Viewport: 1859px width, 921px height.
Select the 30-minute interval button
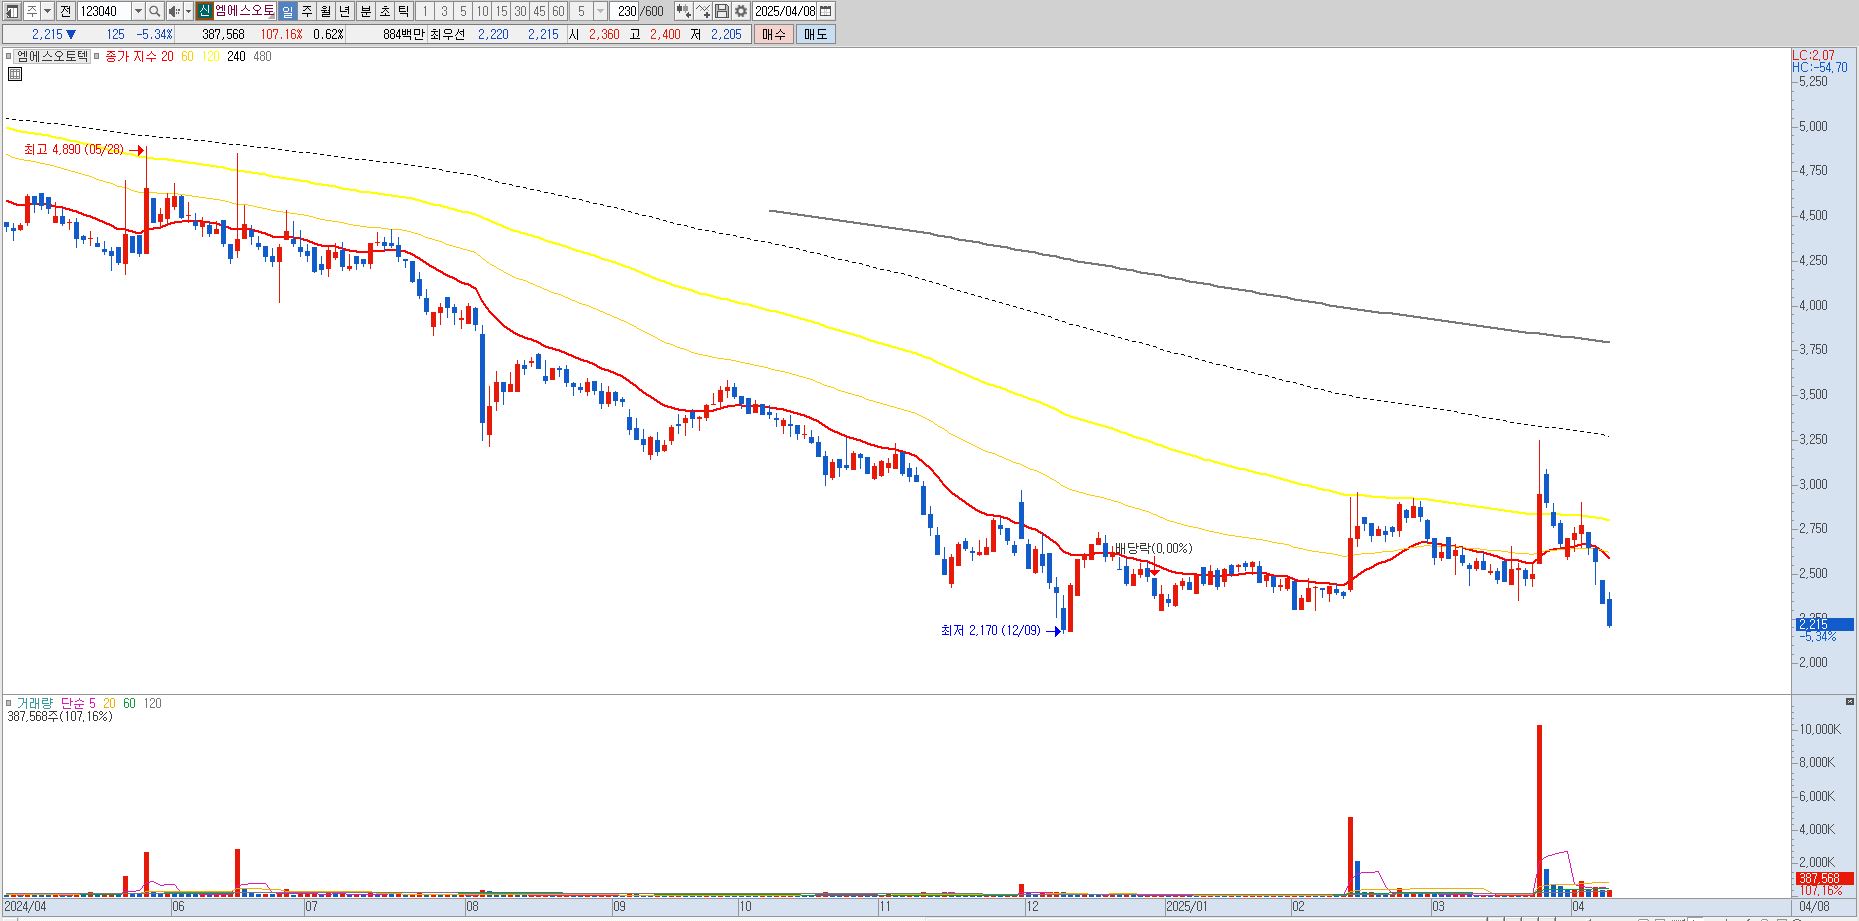click(x=520, y=11)
